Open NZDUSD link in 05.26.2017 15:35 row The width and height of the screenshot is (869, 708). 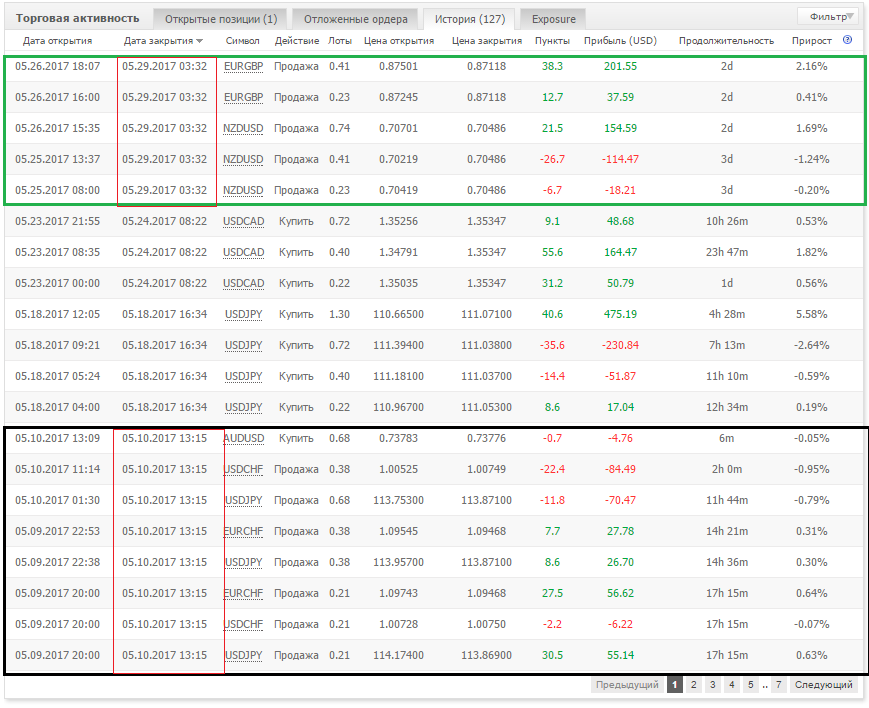click(x=243, y=129)
